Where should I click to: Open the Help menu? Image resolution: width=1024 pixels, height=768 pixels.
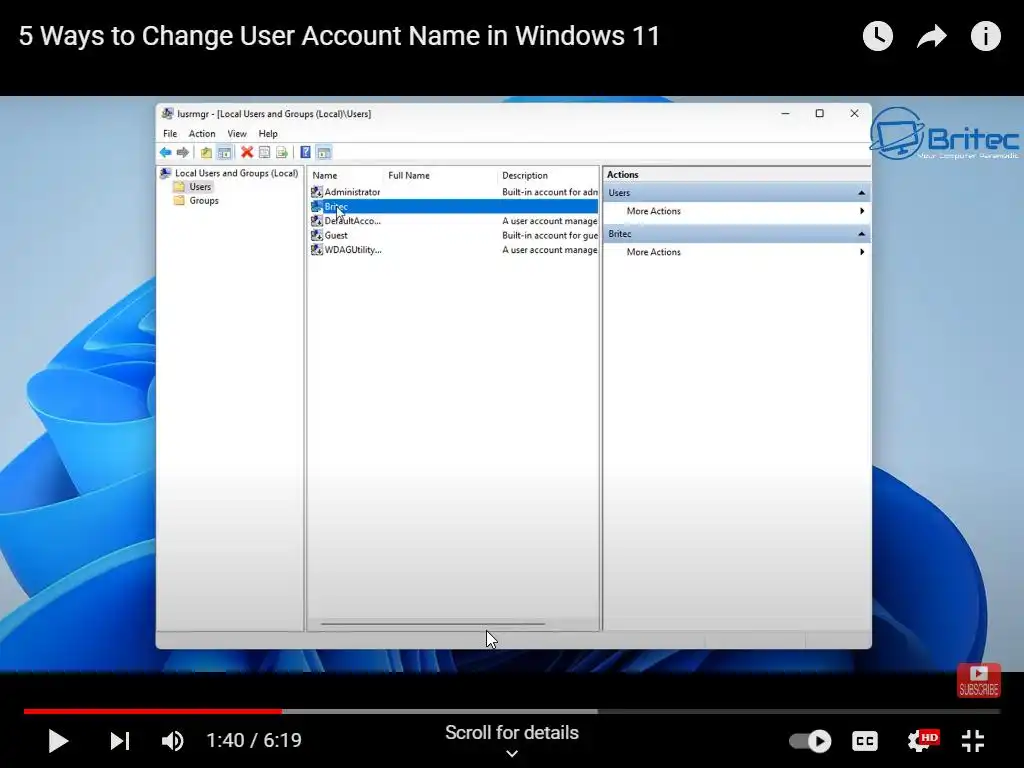point(268,133)
